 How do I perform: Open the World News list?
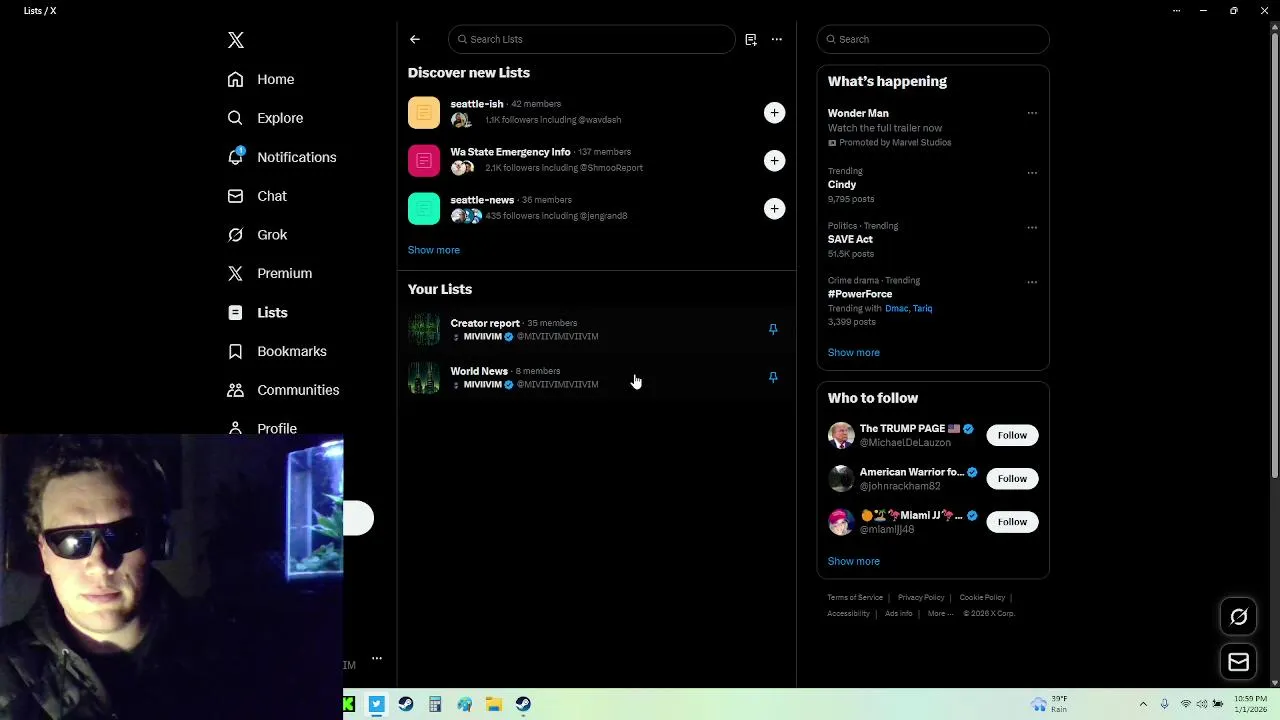coord(597,377)
